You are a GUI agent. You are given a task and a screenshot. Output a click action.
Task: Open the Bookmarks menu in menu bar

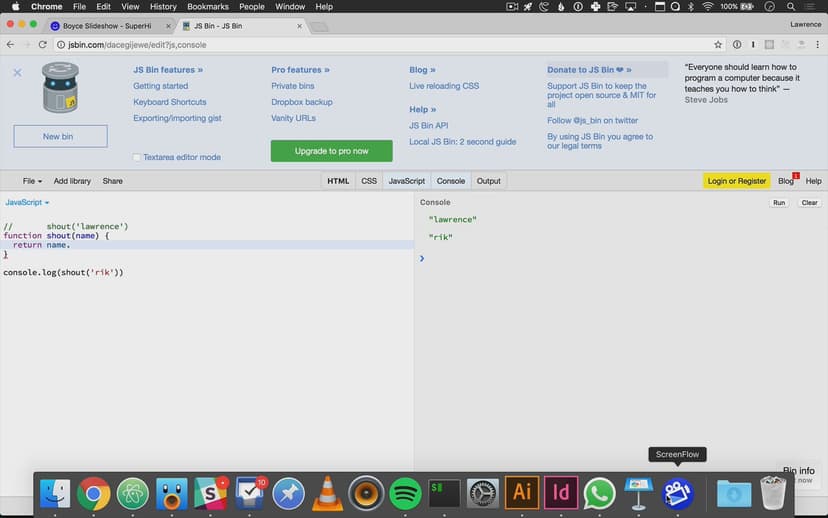[207, 7]
